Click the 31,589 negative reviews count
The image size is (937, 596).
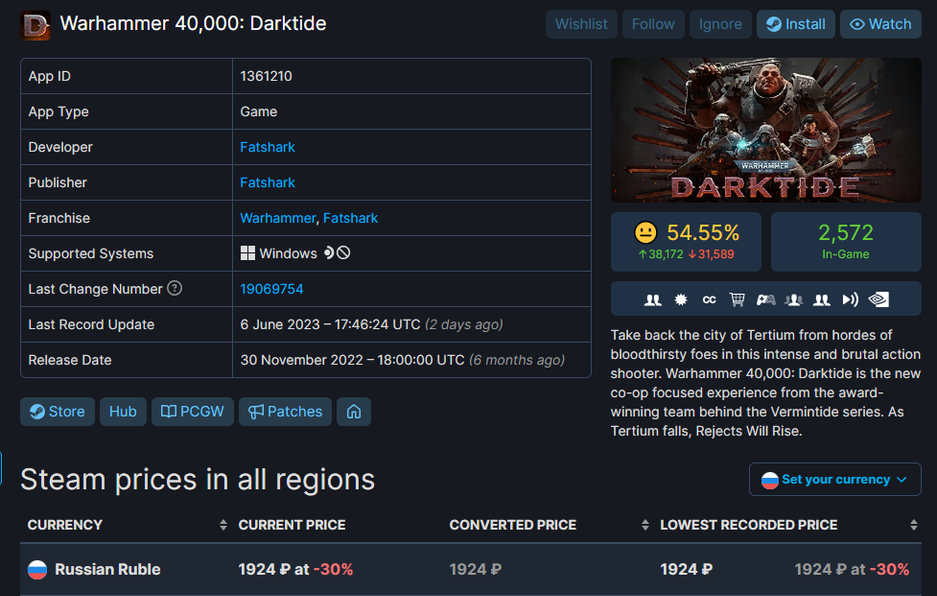click(x=711, y=255)
